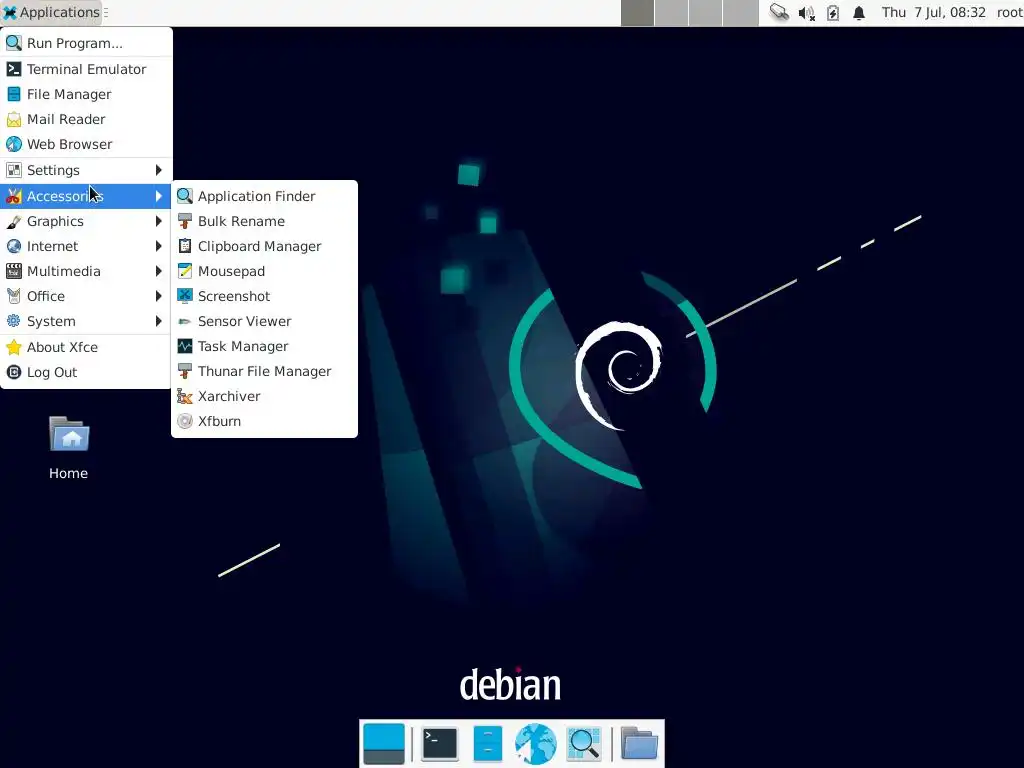Click the Bulk Rename icon
Viewport: 1024px width, 768px height.
tap(185, 221)
